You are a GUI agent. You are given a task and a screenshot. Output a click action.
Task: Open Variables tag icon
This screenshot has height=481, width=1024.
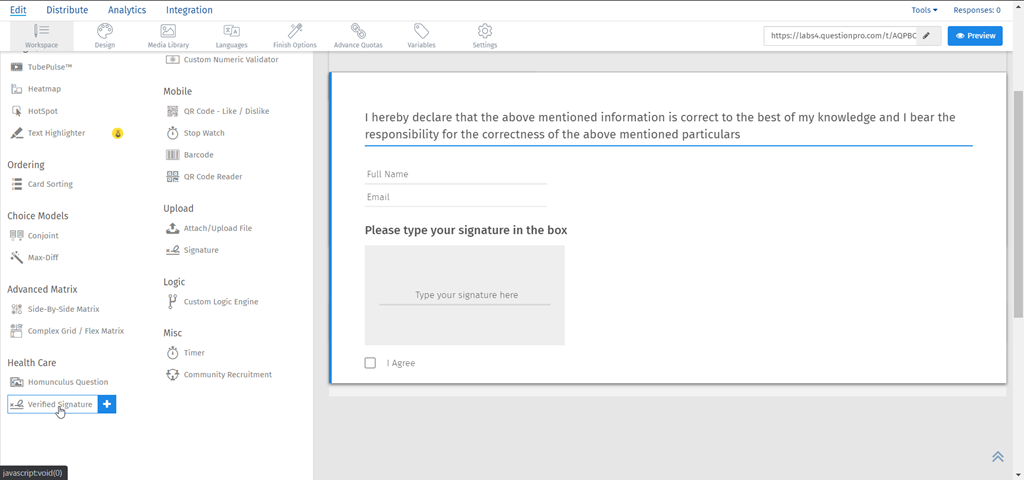click(421, 36)
